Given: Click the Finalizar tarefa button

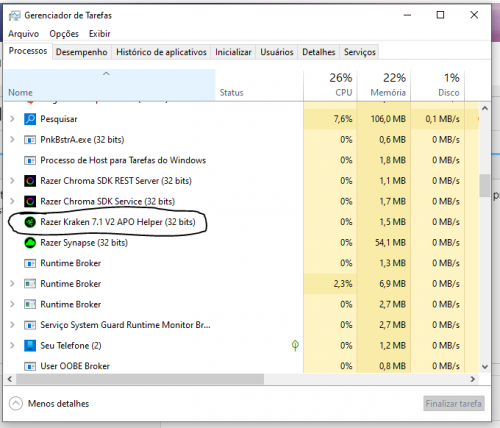Looking at the screenshot, I should (454, 404).
